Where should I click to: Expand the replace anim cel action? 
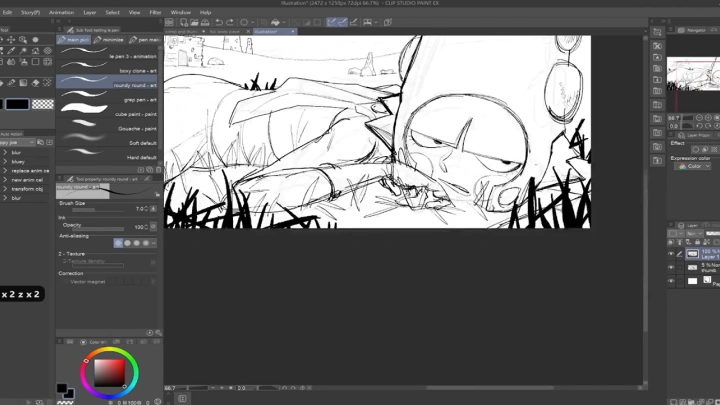pos(5,171)
